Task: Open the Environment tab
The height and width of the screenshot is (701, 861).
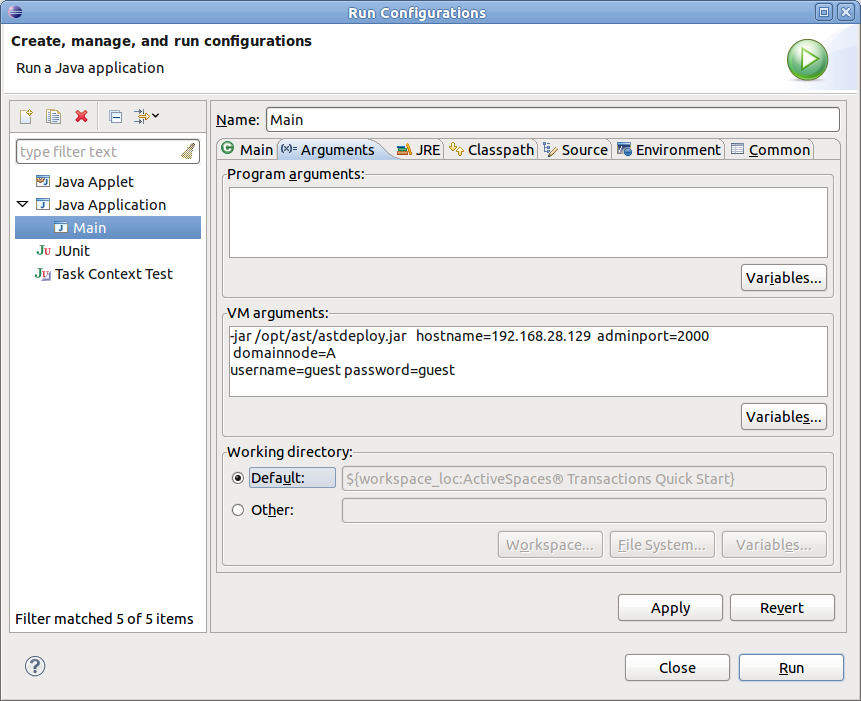Action: [668, 149]
